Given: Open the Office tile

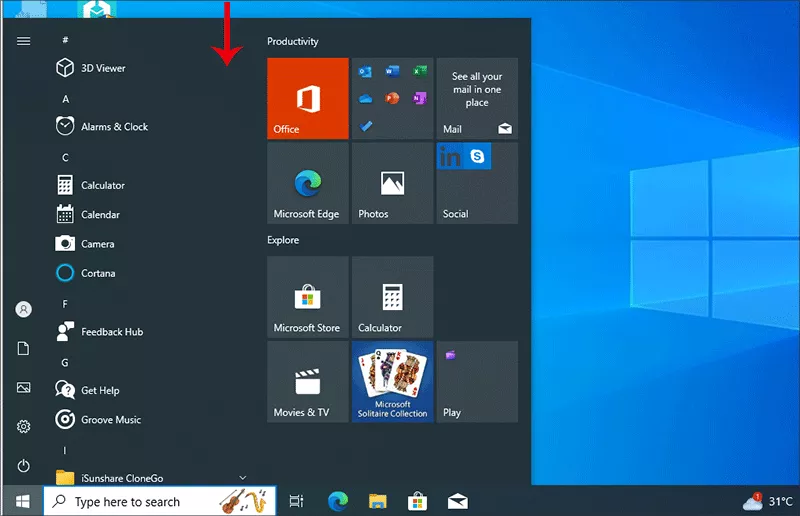Looking at the screenshot, I should 308,99.
